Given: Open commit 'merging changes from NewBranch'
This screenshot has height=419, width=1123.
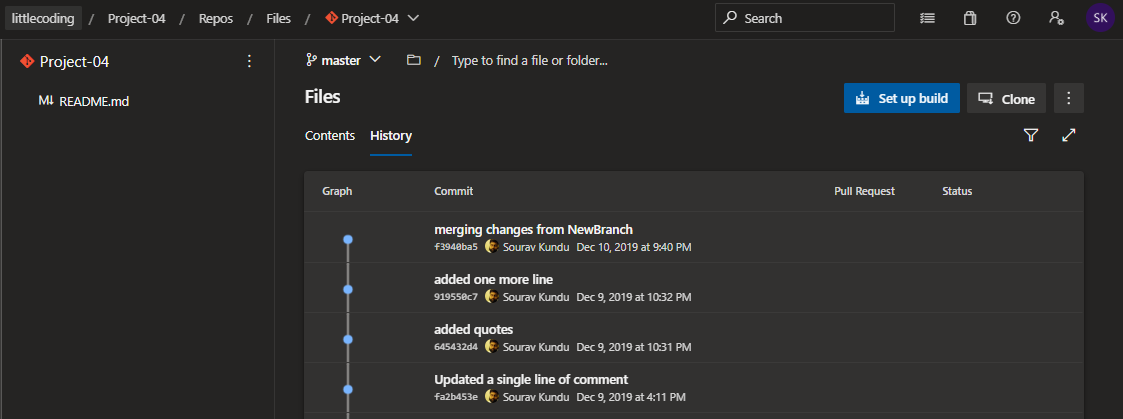Looking at the screenshot, I should coord(533,229).
